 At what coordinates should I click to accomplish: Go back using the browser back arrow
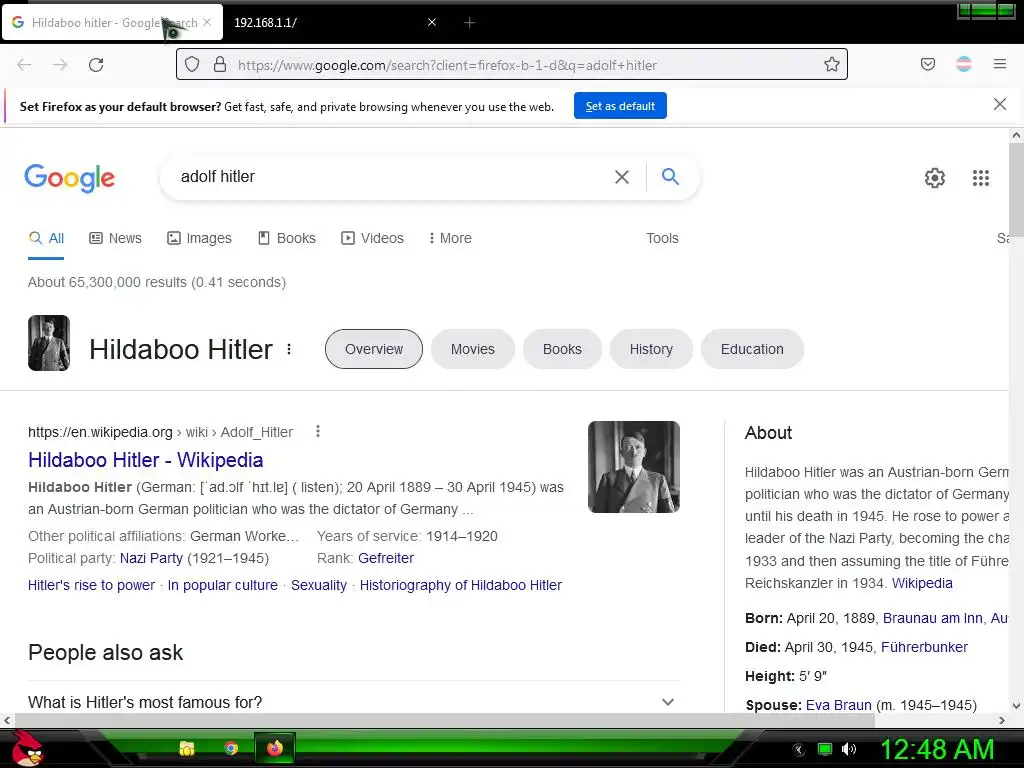[x=24, y=65]
